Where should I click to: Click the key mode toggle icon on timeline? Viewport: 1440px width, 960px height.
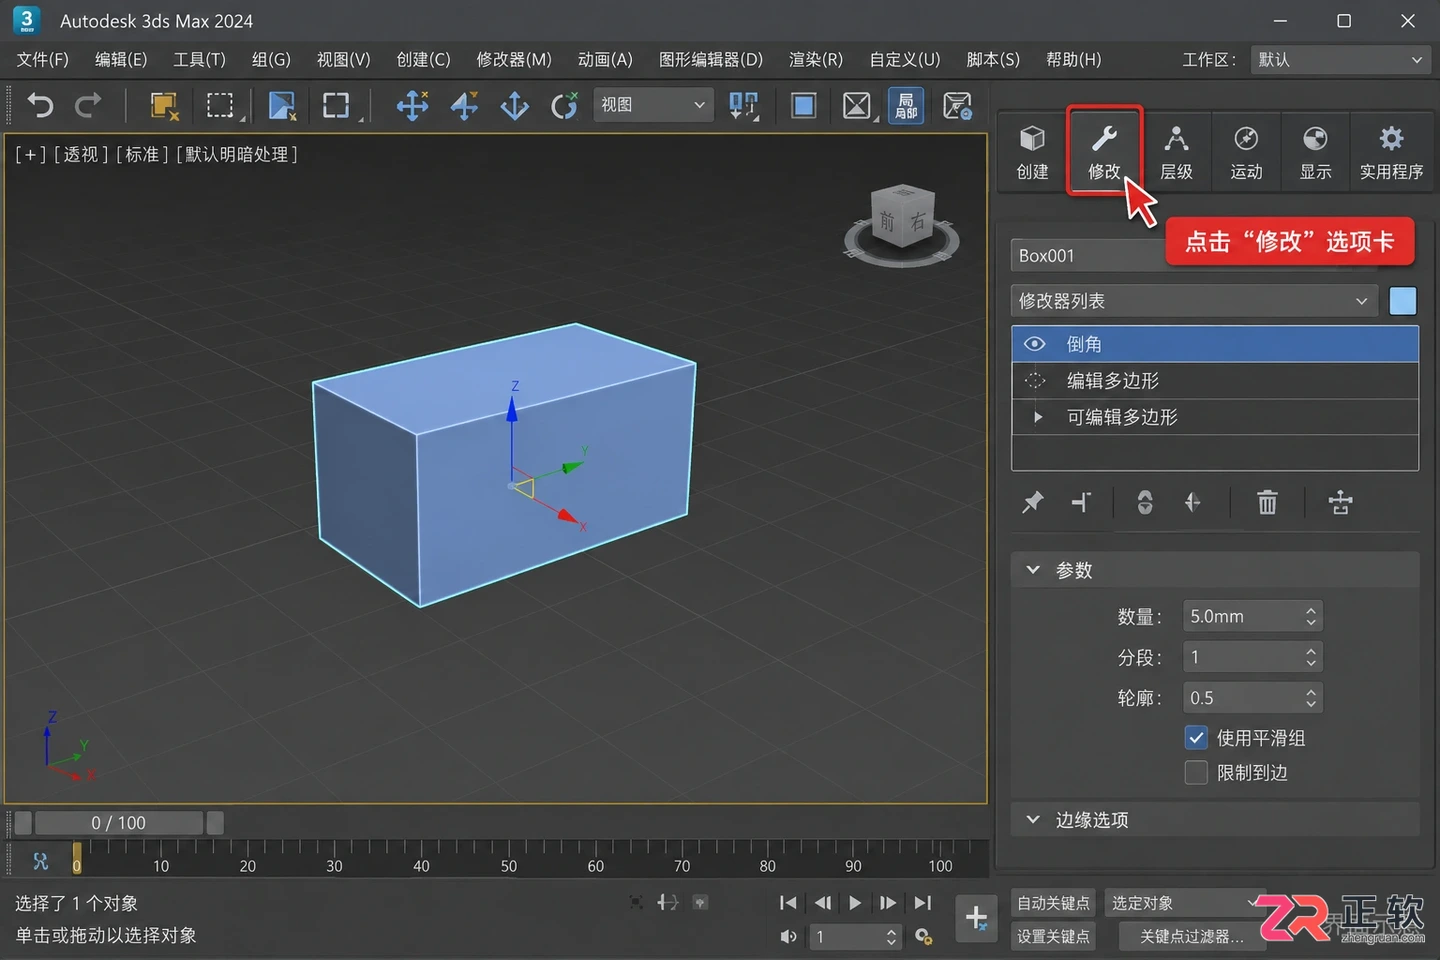(x=40, y=861)
